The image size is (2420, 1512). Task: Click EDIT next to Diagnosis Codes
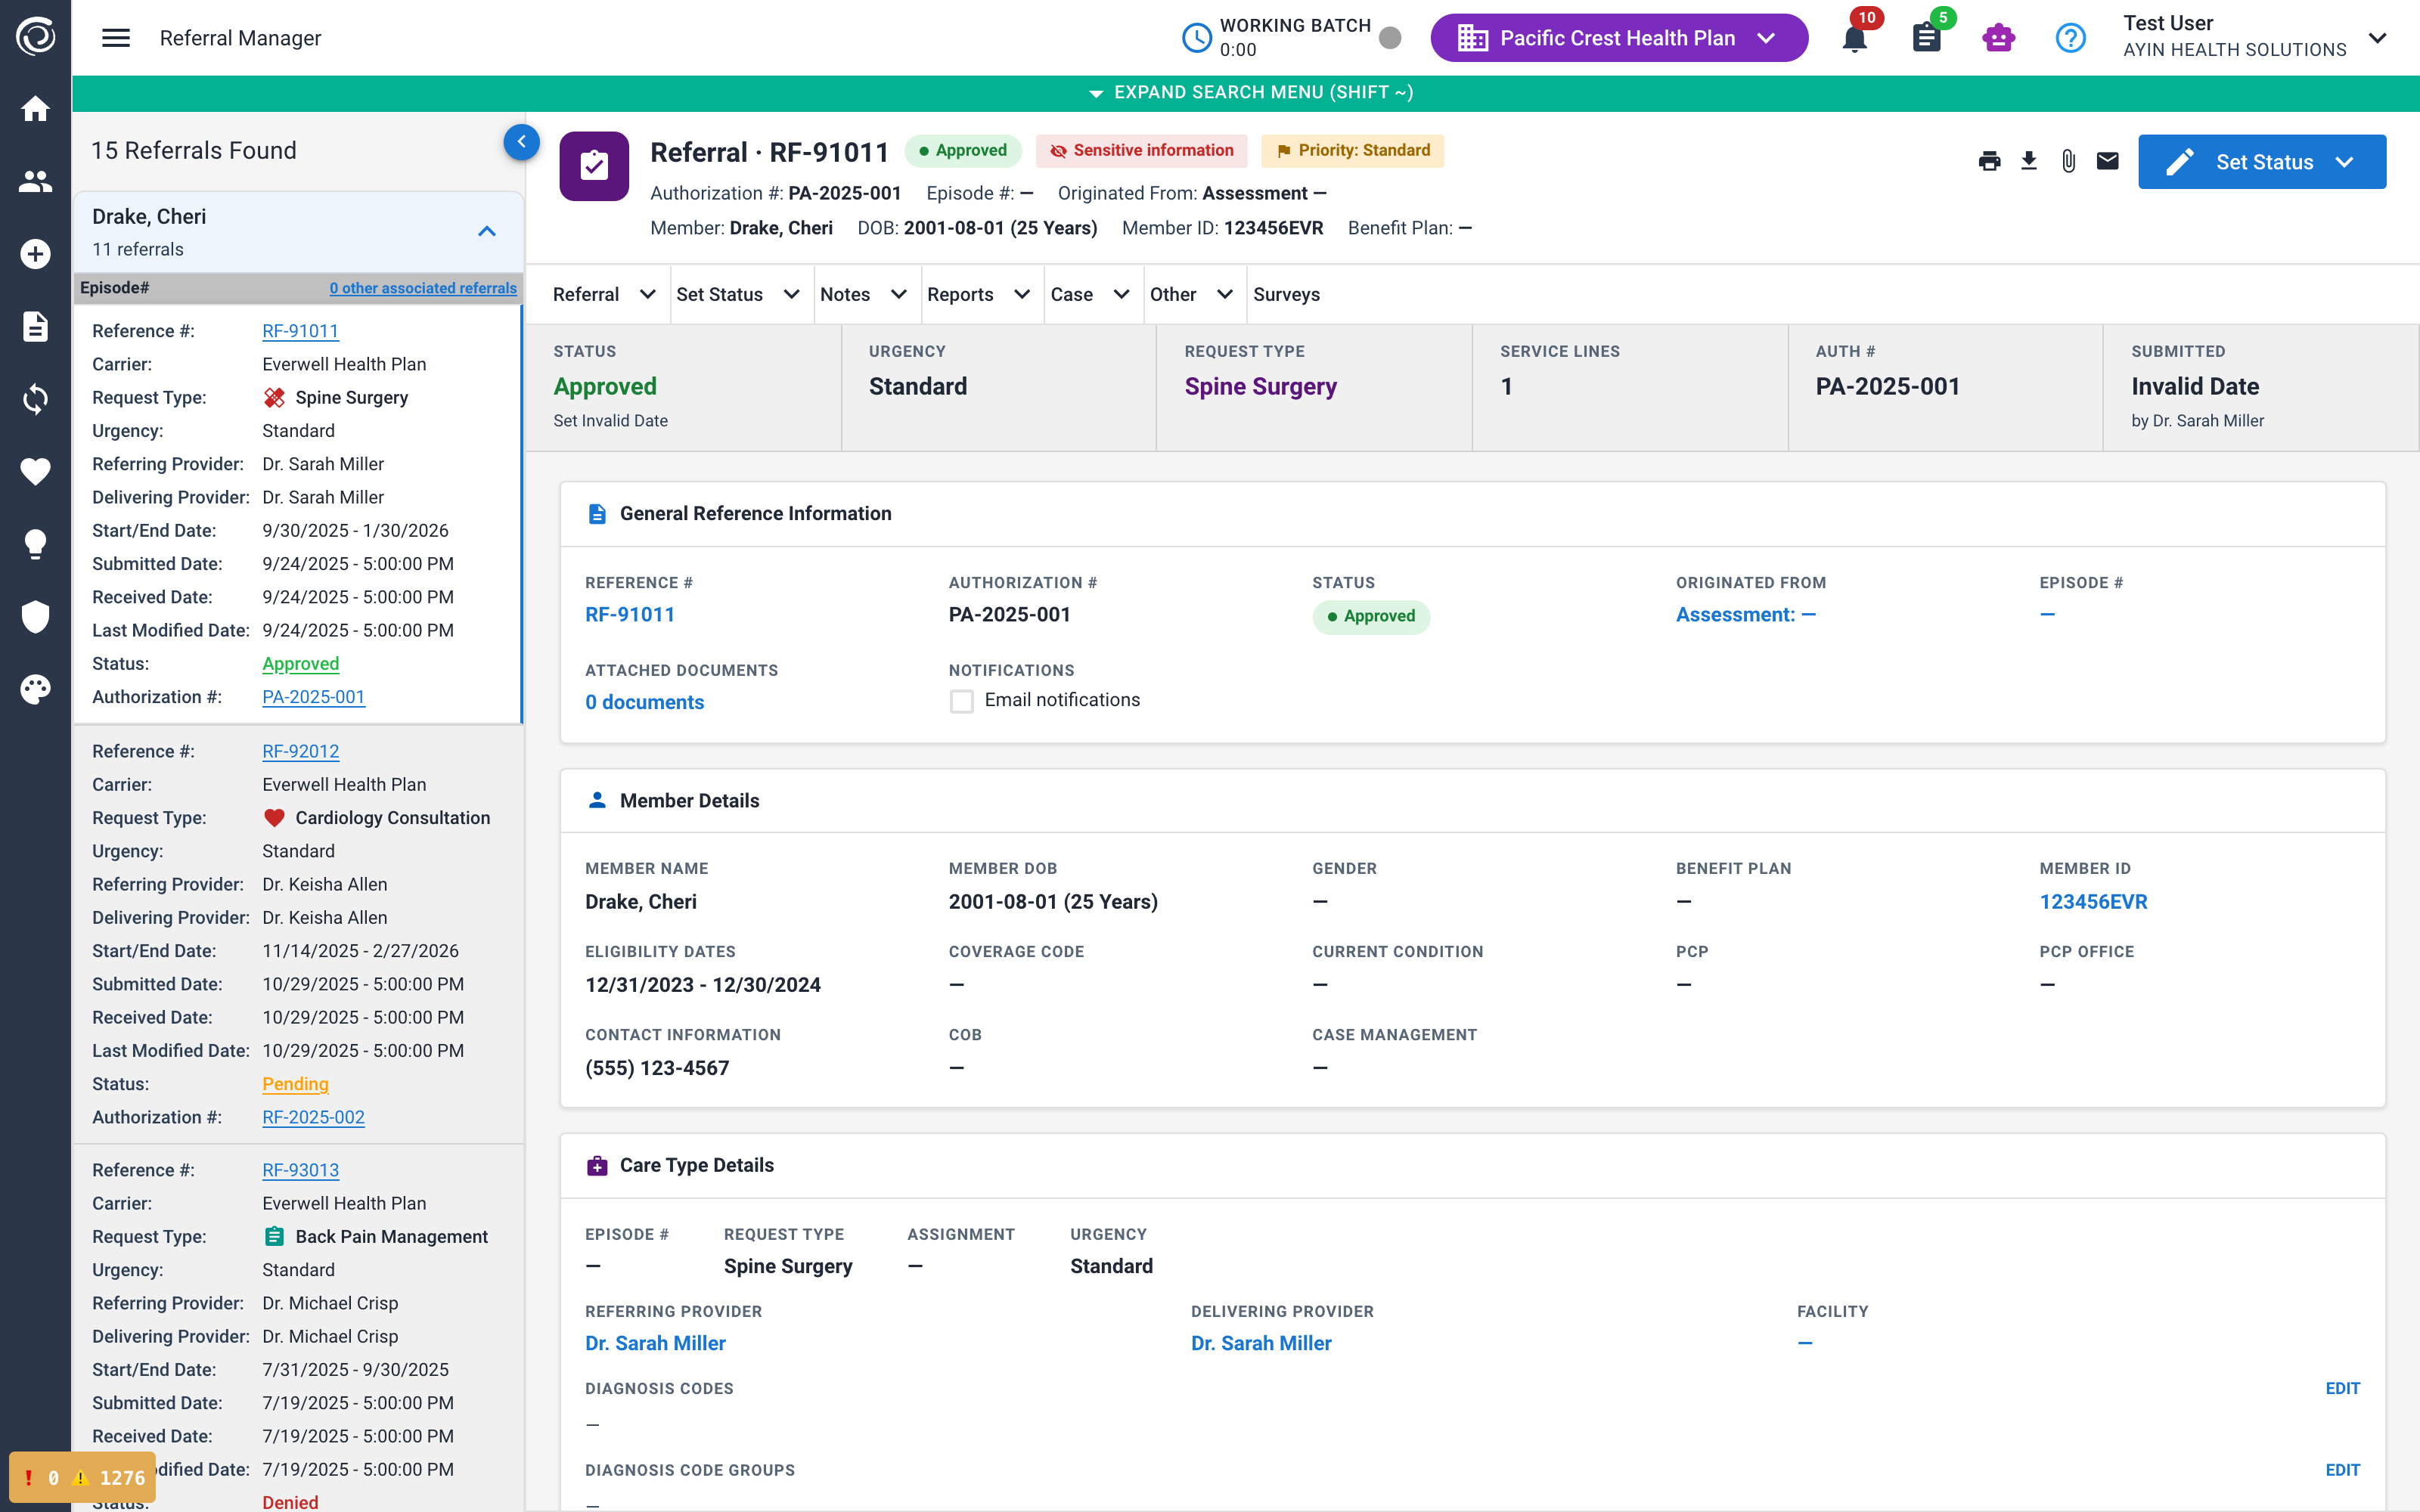click(x=2342, y=1388)
